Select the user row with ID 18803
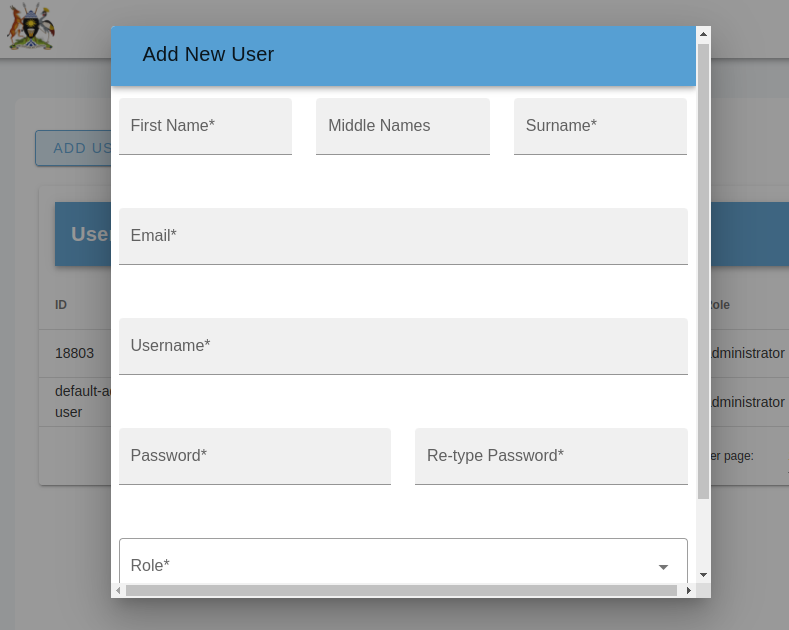The width and height of the screenshot is (789, 630). coord(75,353)
